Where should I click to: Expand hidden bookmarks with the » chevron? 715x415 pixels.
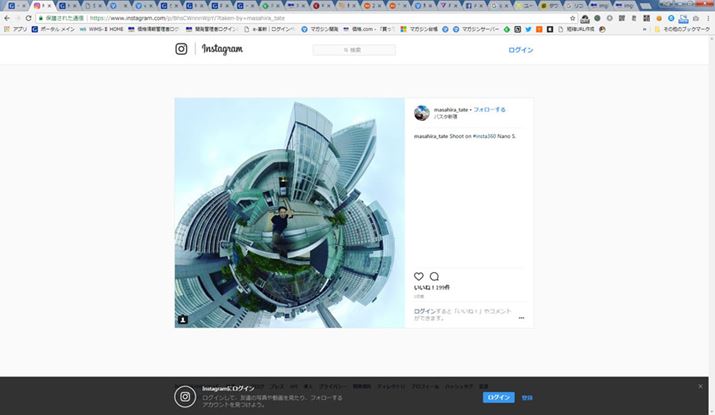[644, 29]
